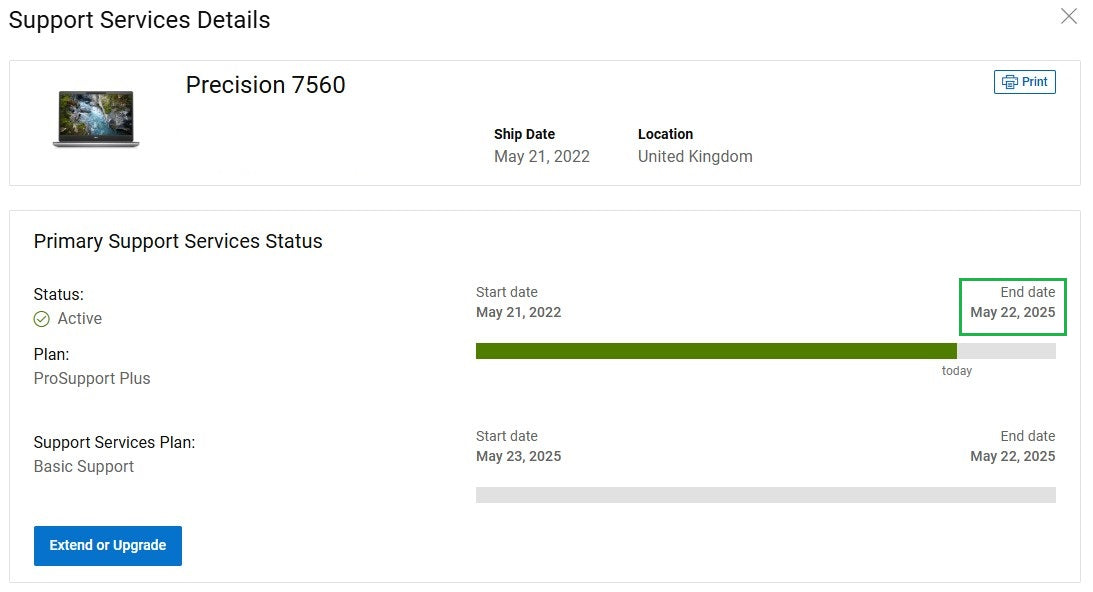Click the green Active status checkmark icon
The height and width of the screenshot is (592, 1093).
click(x=42, y=319)
